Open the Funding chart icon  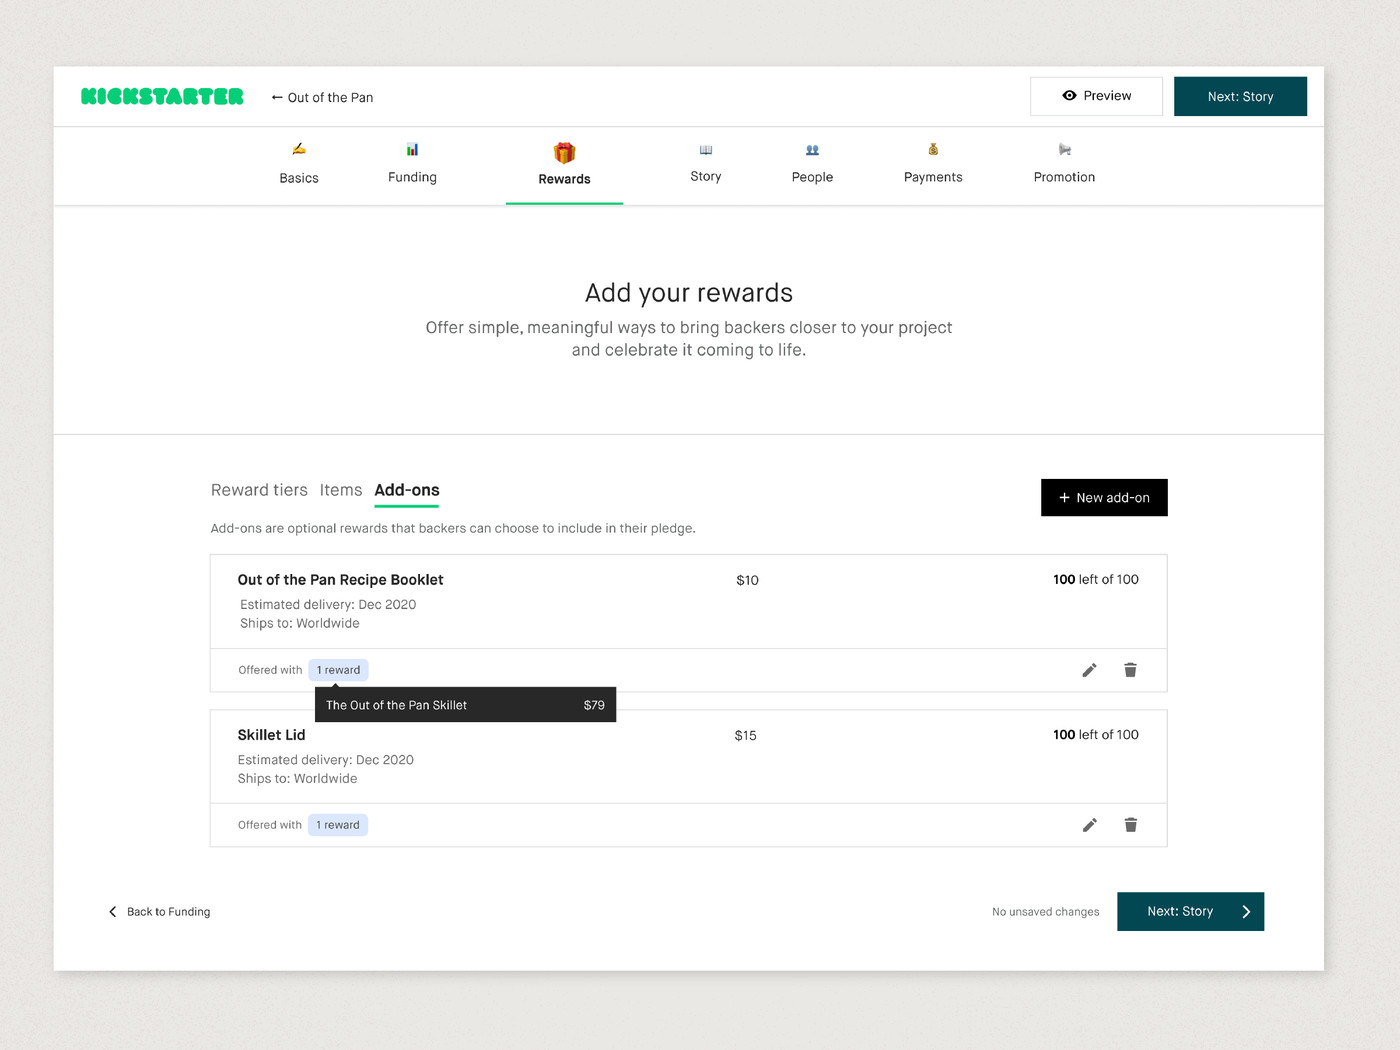(412, 148)
